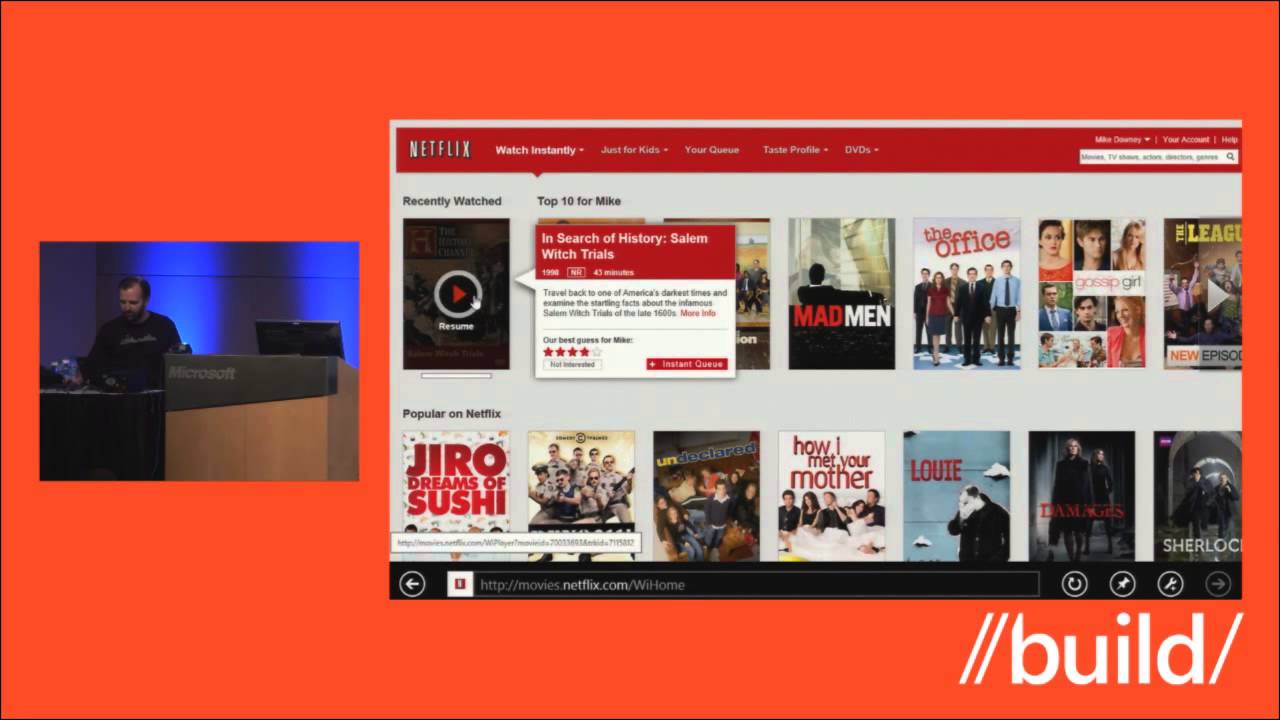The width and height of the screenshot is (1280, 720).
Task: Go to Your Queue
Action: [712, 150]
